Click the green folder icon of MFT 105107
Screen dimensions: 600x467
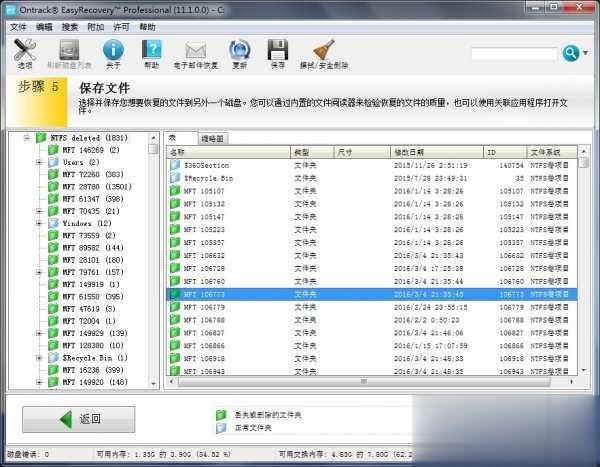pos(175,191)
